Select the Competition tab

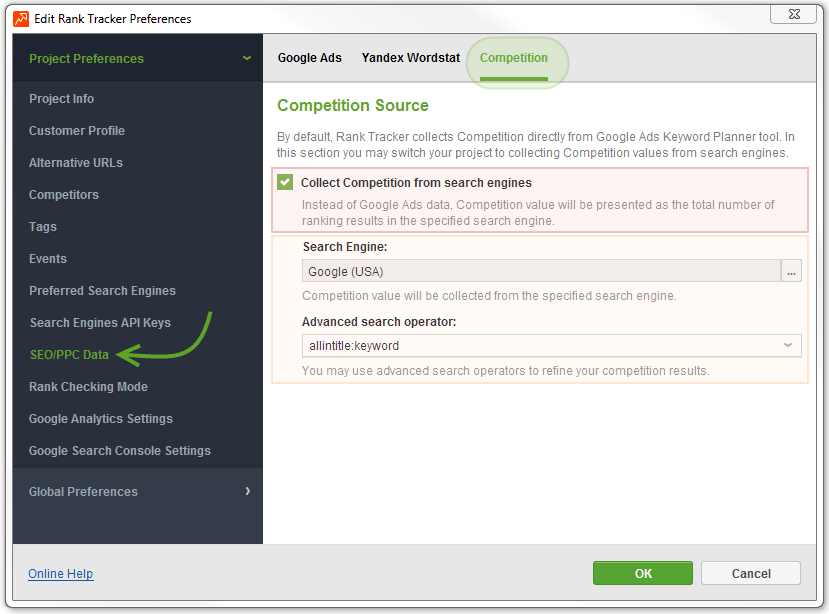click(x=513, y=58)
